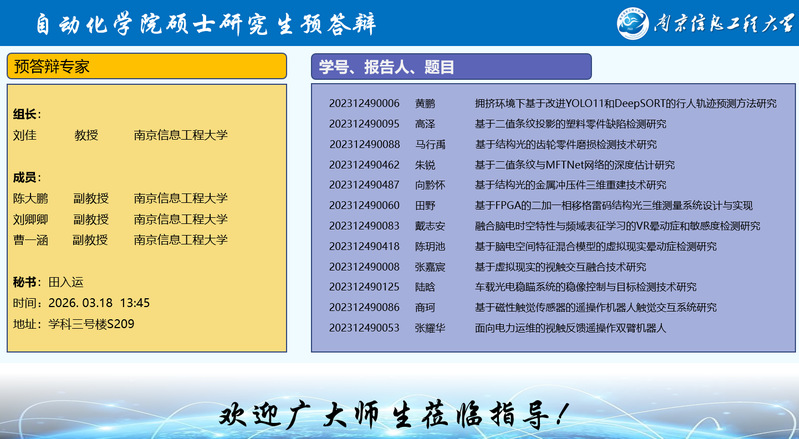Click the address 学科三号楼S209
The width and height of the screenshot is (799, 439).
point(90,324)
